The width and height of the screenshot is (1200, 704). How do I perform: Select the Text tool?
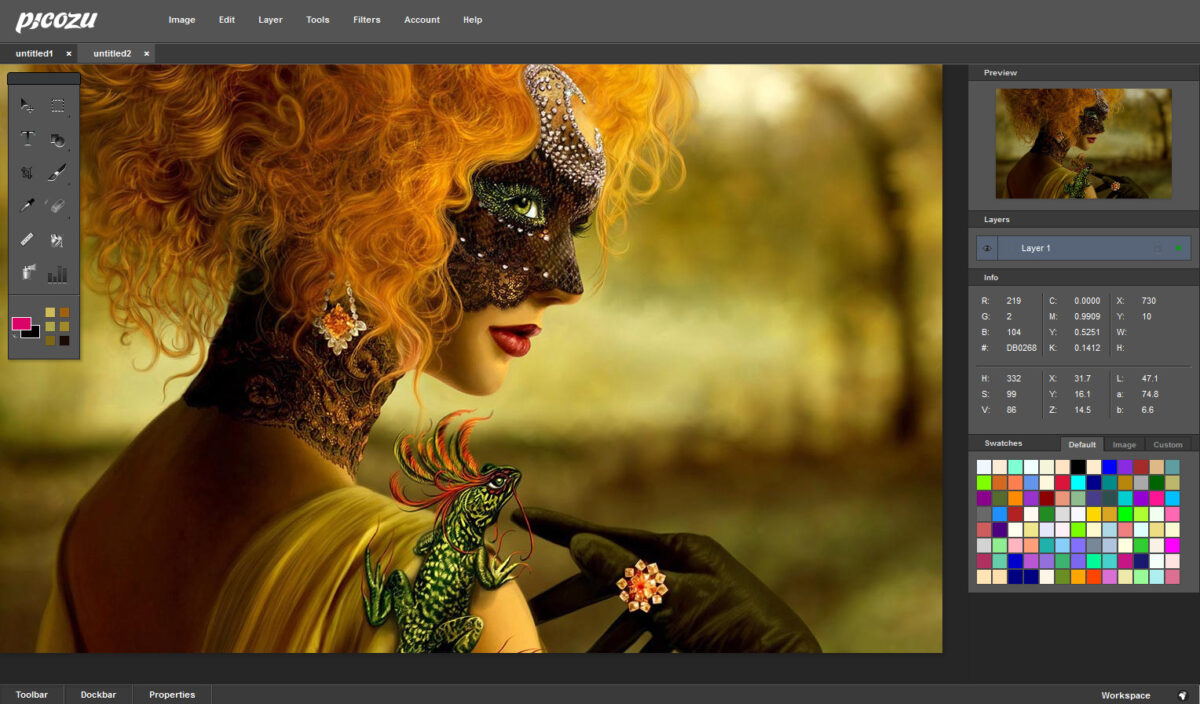click(28, 139)
